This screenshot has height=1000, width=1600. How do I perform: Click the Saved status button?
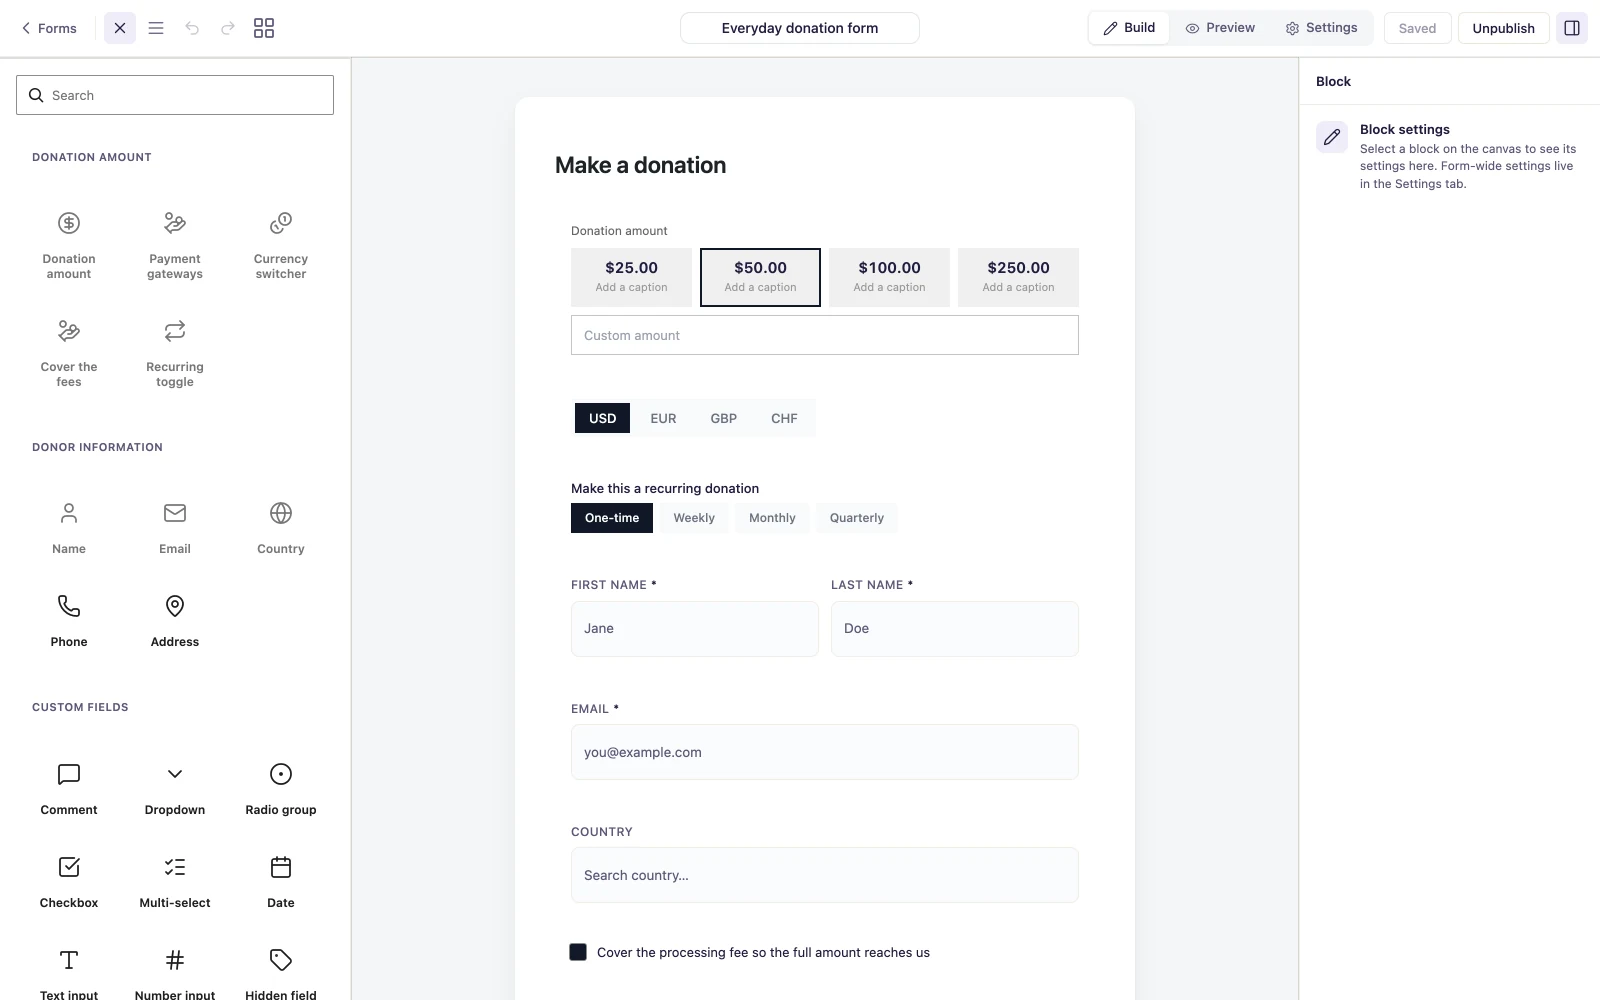pos(1417,28)
